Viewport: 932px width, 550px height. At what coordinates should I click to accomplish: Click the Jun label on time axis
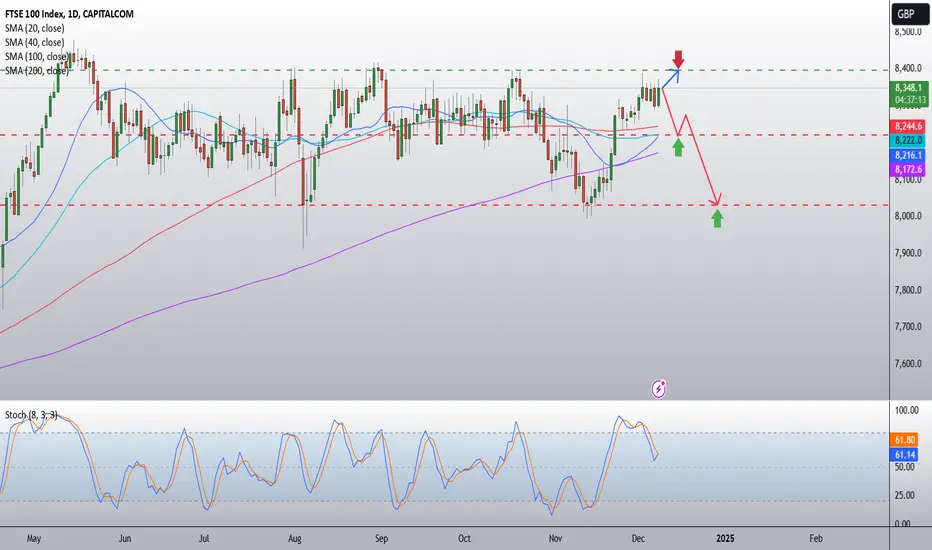(125, 539)
